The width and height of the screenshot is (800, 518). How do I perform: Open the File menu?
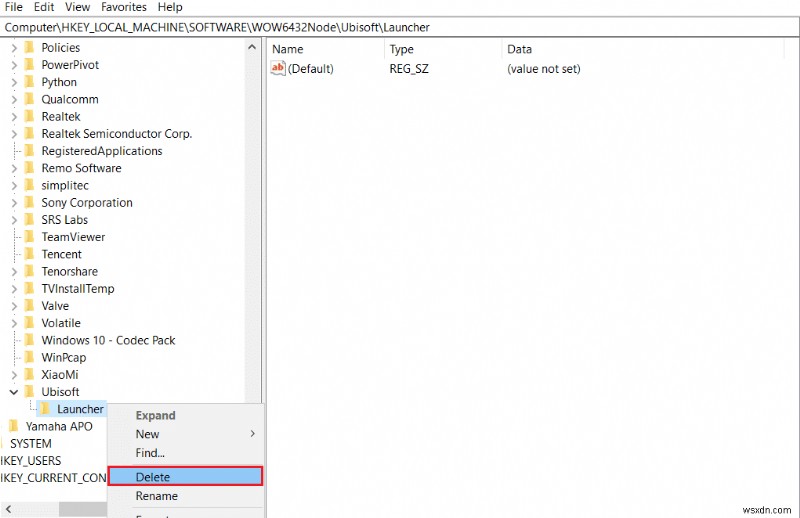(13, 7)
